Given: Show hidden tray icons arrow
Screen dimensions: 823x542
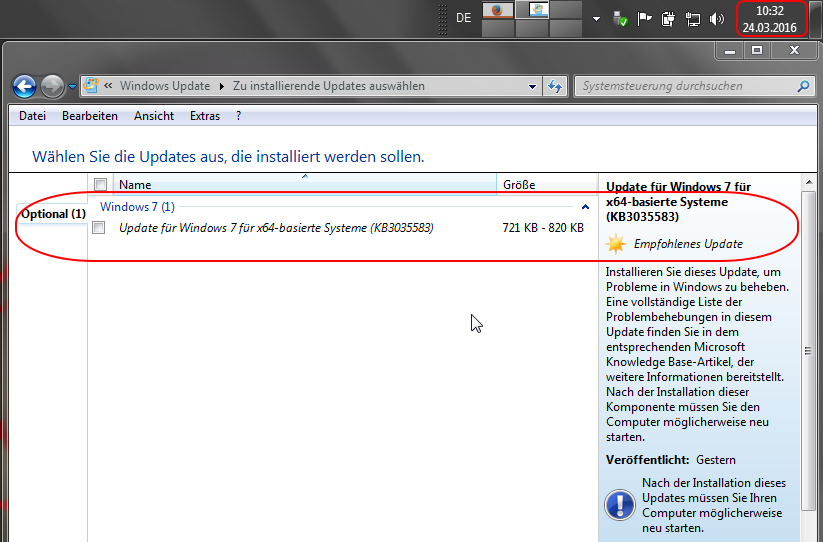Looking at the screenshot, I should [596, 19].
